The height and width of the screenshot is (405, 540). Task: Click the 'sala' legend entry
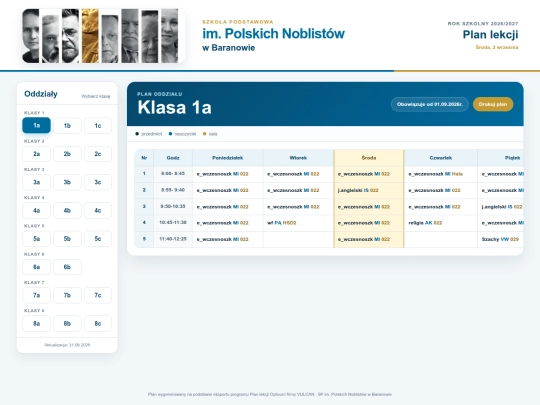pos(210,134)
